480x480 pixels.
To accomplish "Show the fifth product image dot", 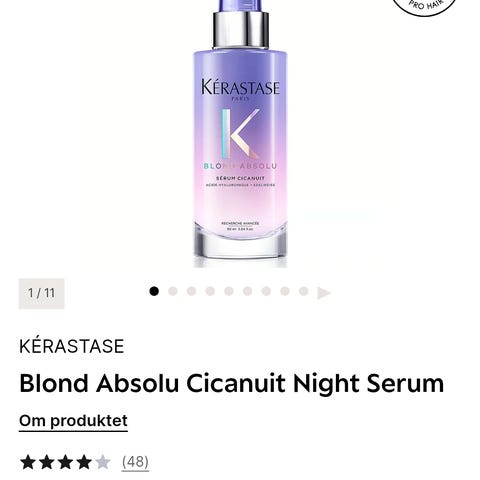I will click(229, 291).
